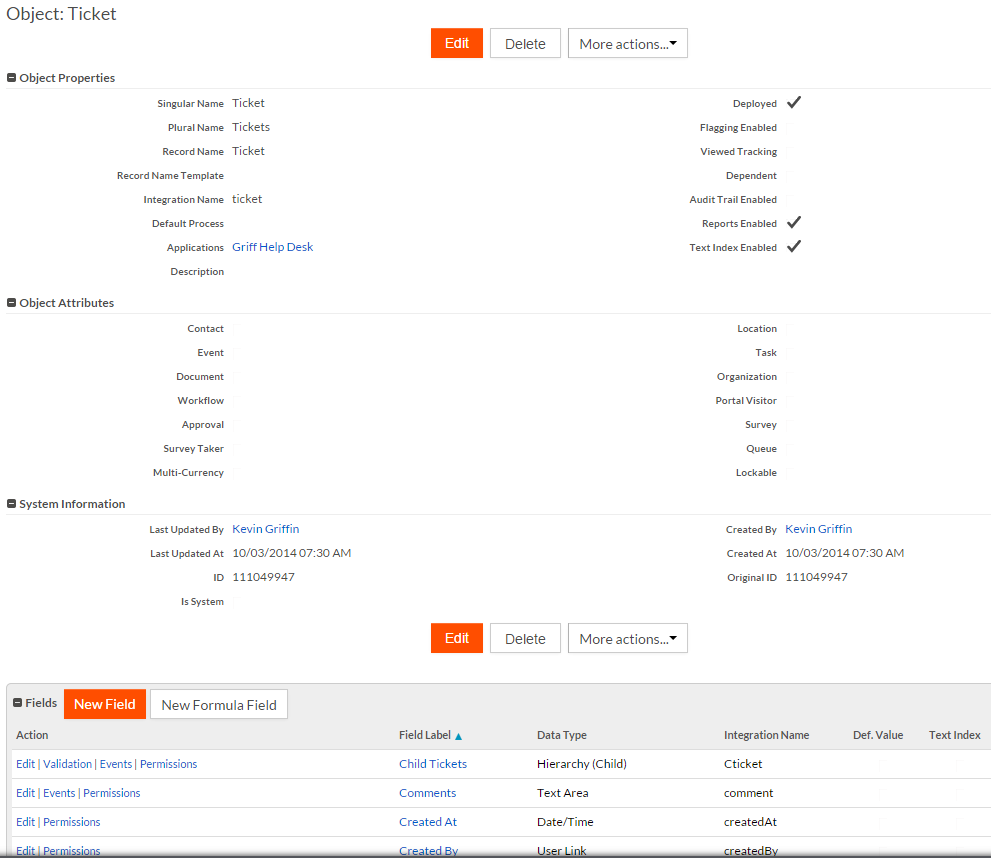The image size is (991, 858).
Task: Click the Text Index Enabled checkmark
Action: [794, 247]
